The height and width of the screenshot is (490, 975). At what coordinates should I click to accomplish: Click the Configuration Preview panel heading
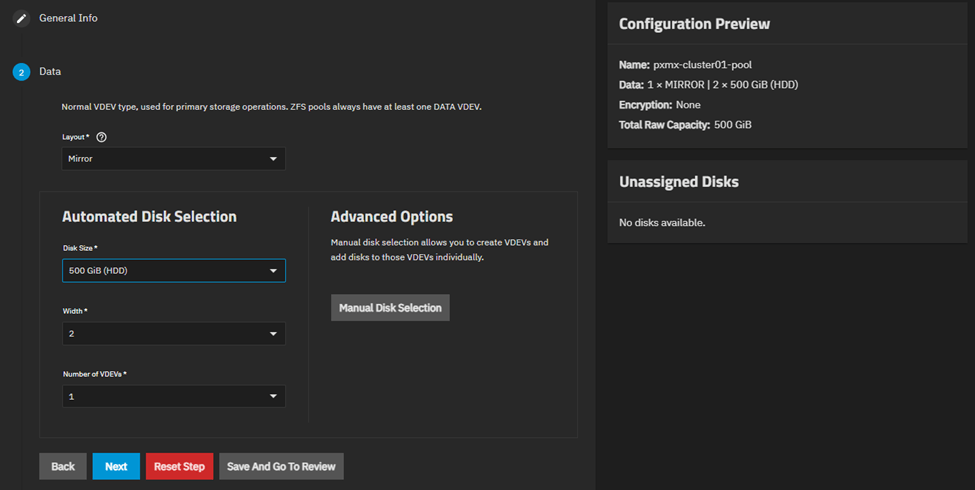[694, 24]
